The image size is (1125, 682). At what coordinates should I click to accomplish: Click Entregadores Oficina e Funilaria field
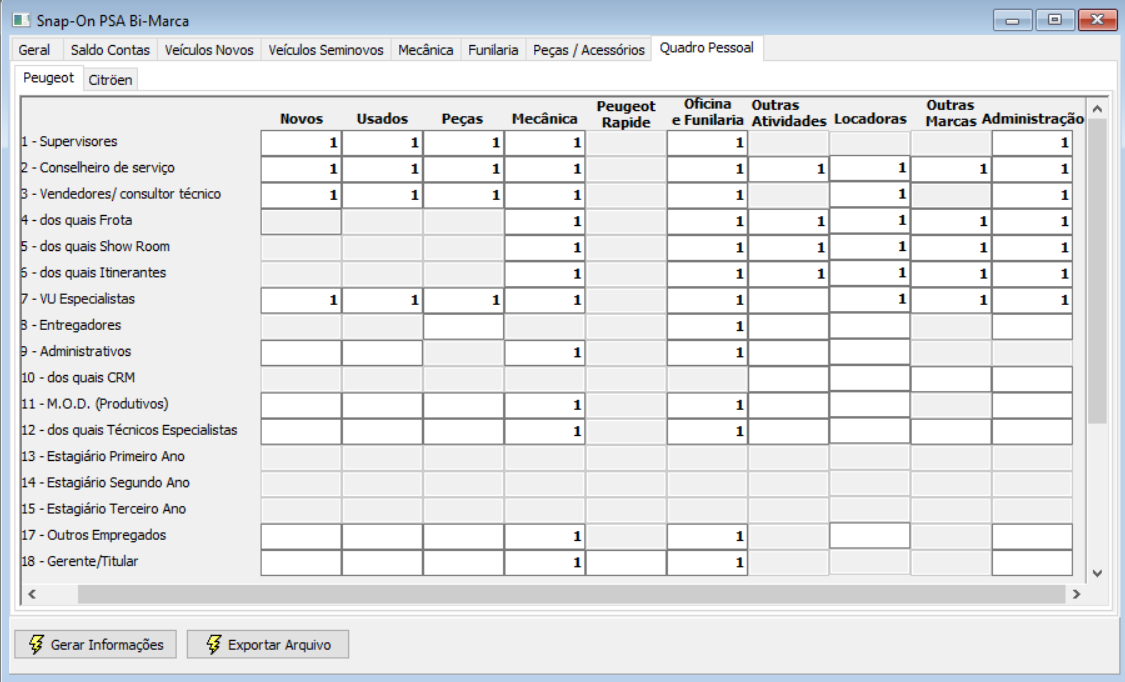point(707,326)
